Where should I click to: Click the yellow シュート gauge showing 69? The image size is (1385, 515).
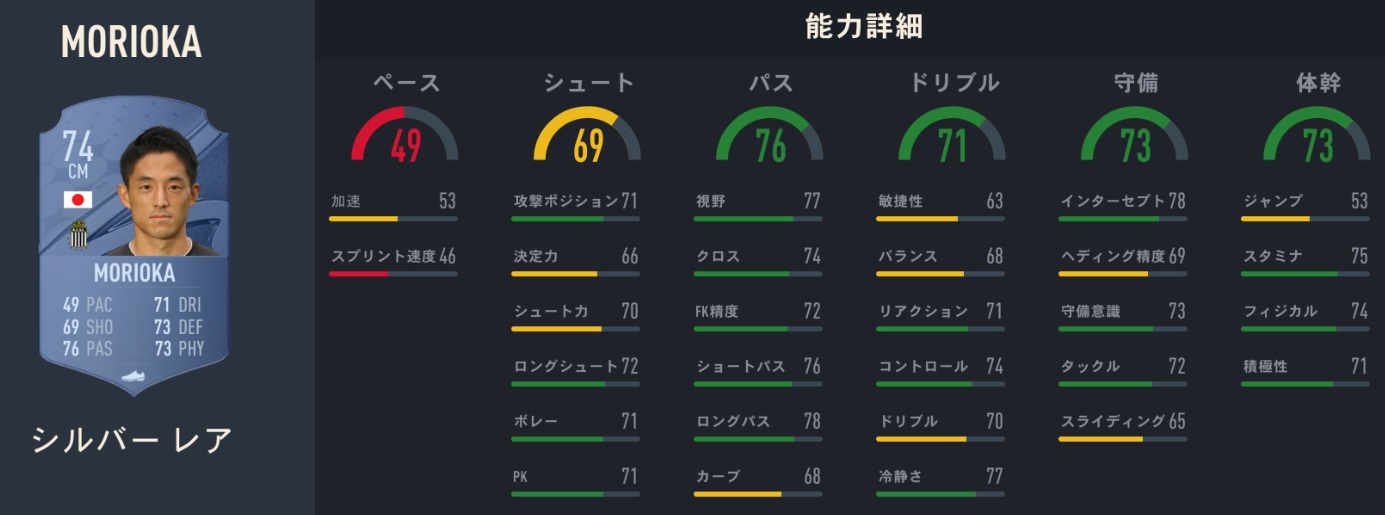pos(588,136)
